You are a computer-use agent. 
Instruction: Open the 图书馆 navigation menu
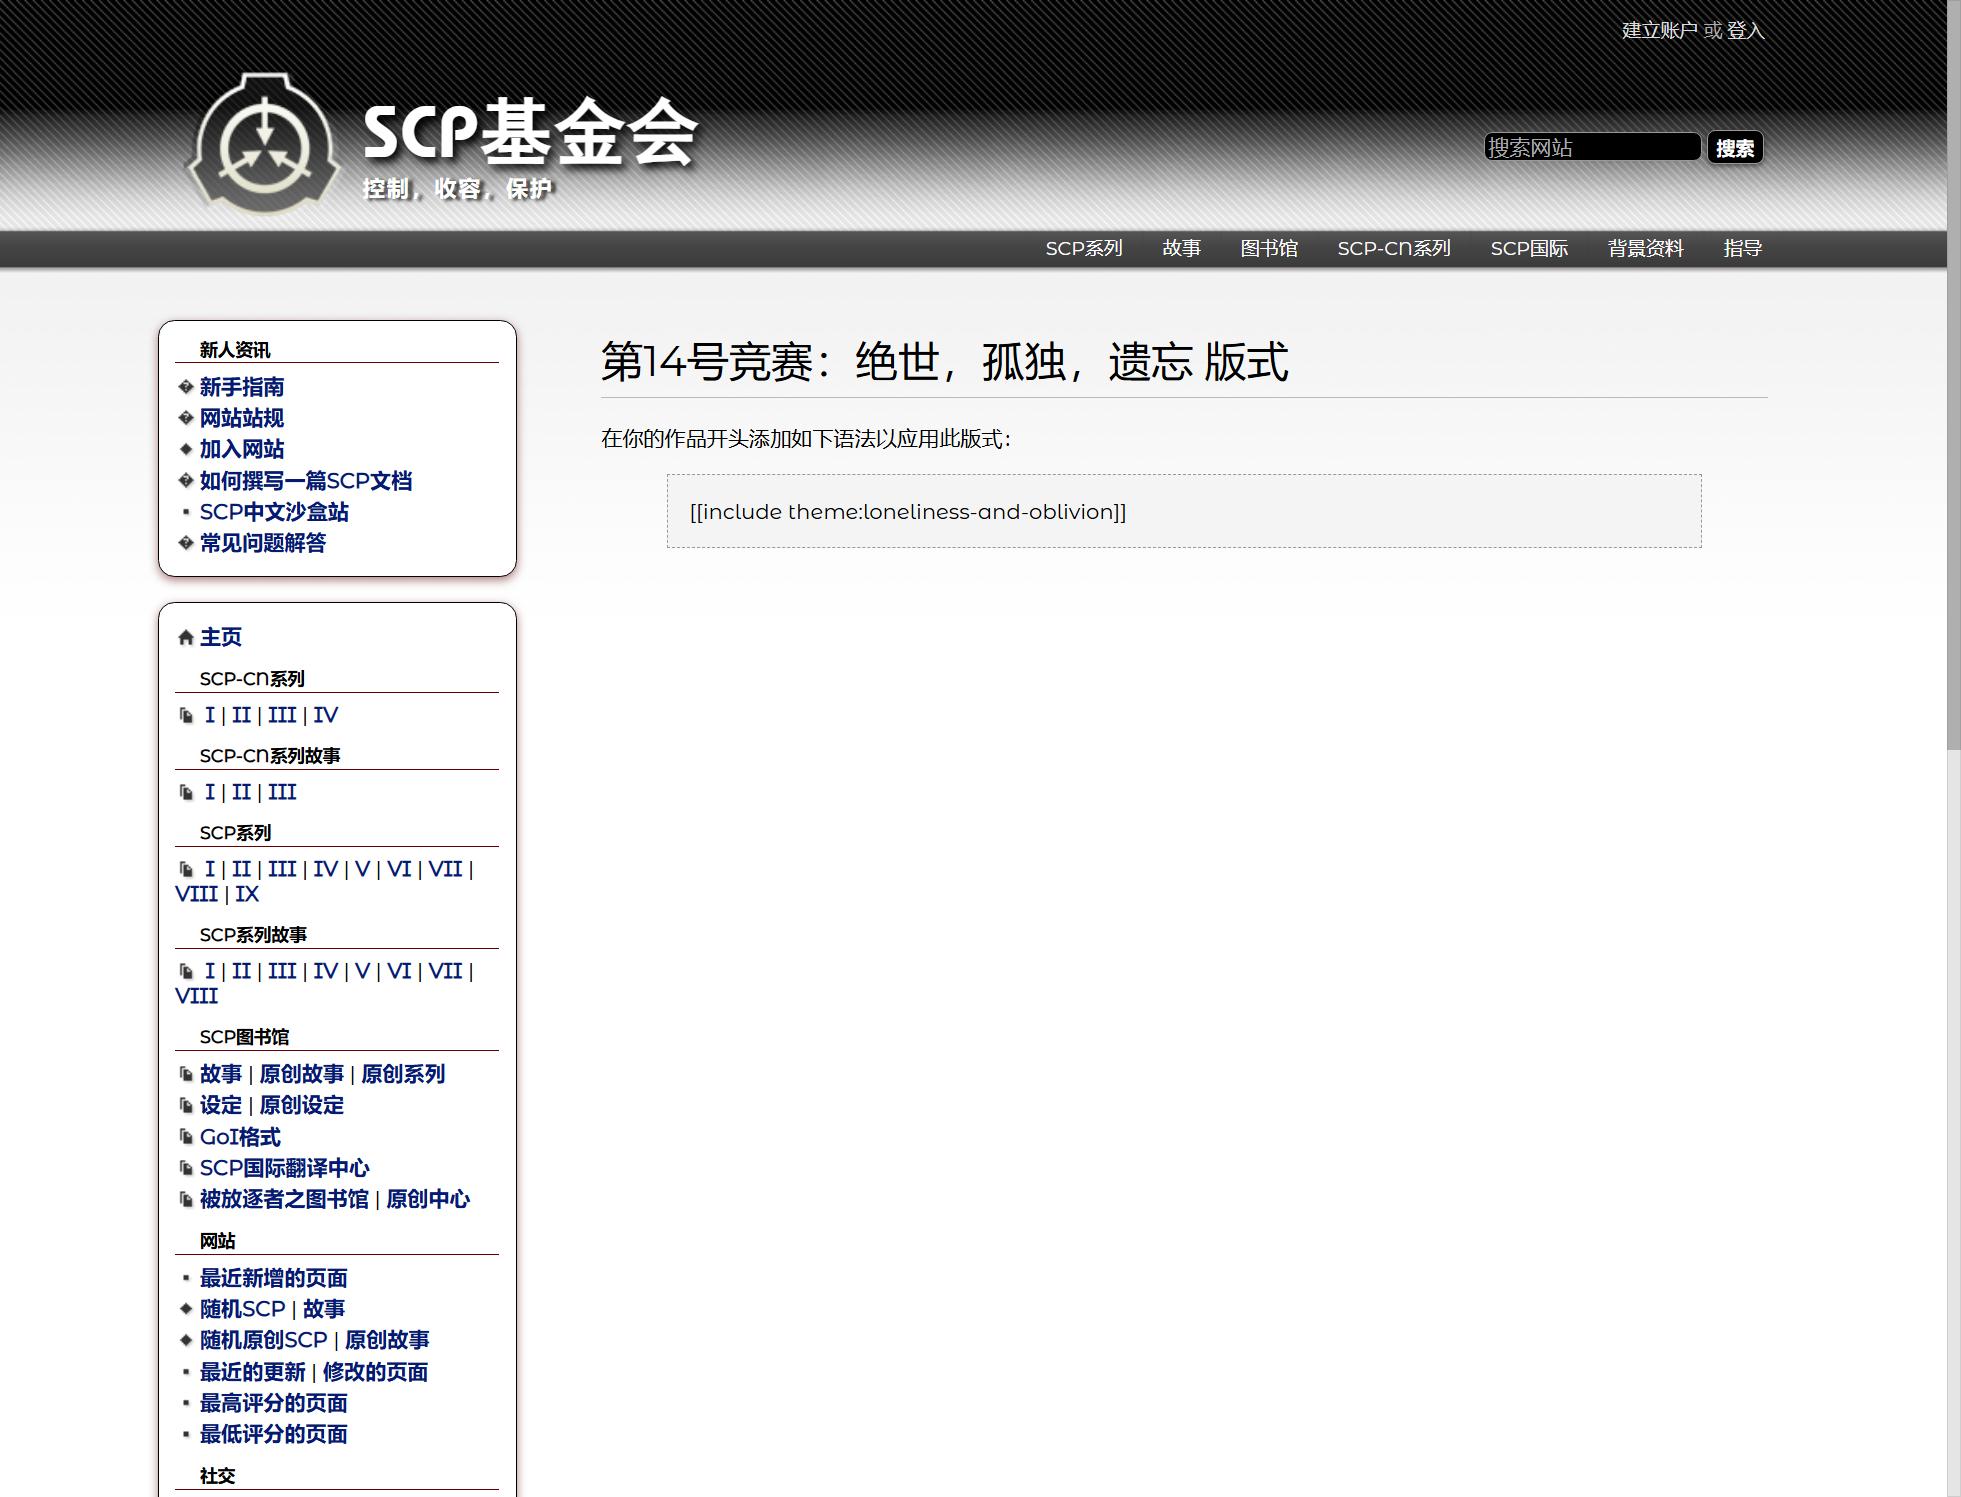[x=1268, y=249]
